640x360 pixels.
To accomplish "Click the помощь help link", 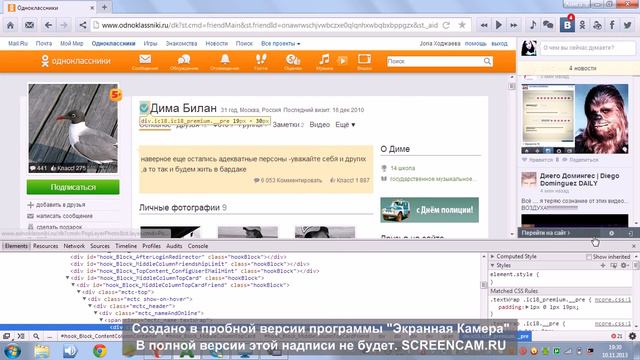I will [476, 43].
